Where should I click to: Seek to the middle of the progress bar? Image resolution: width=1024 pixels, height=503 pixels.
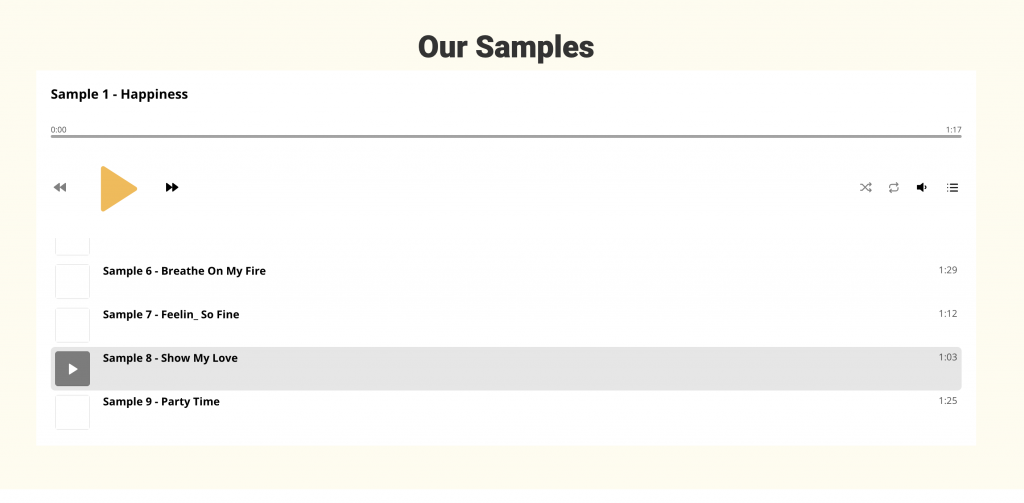coord(506,137)
